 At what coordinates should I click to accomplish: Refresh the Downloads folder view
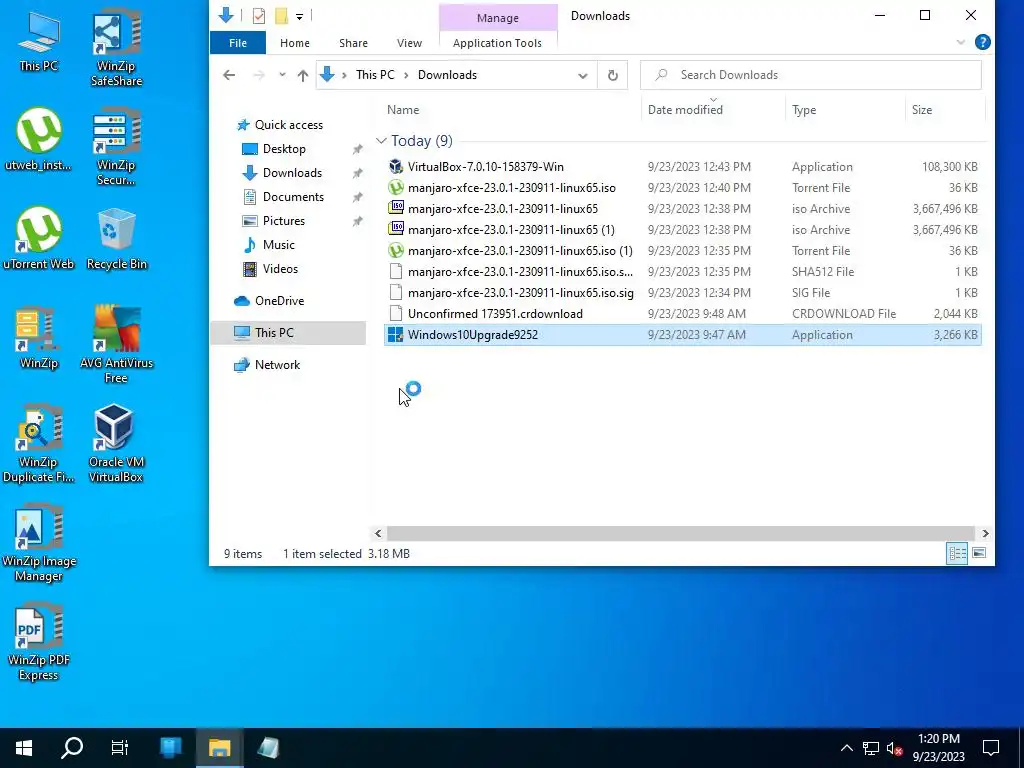(613, 75)
